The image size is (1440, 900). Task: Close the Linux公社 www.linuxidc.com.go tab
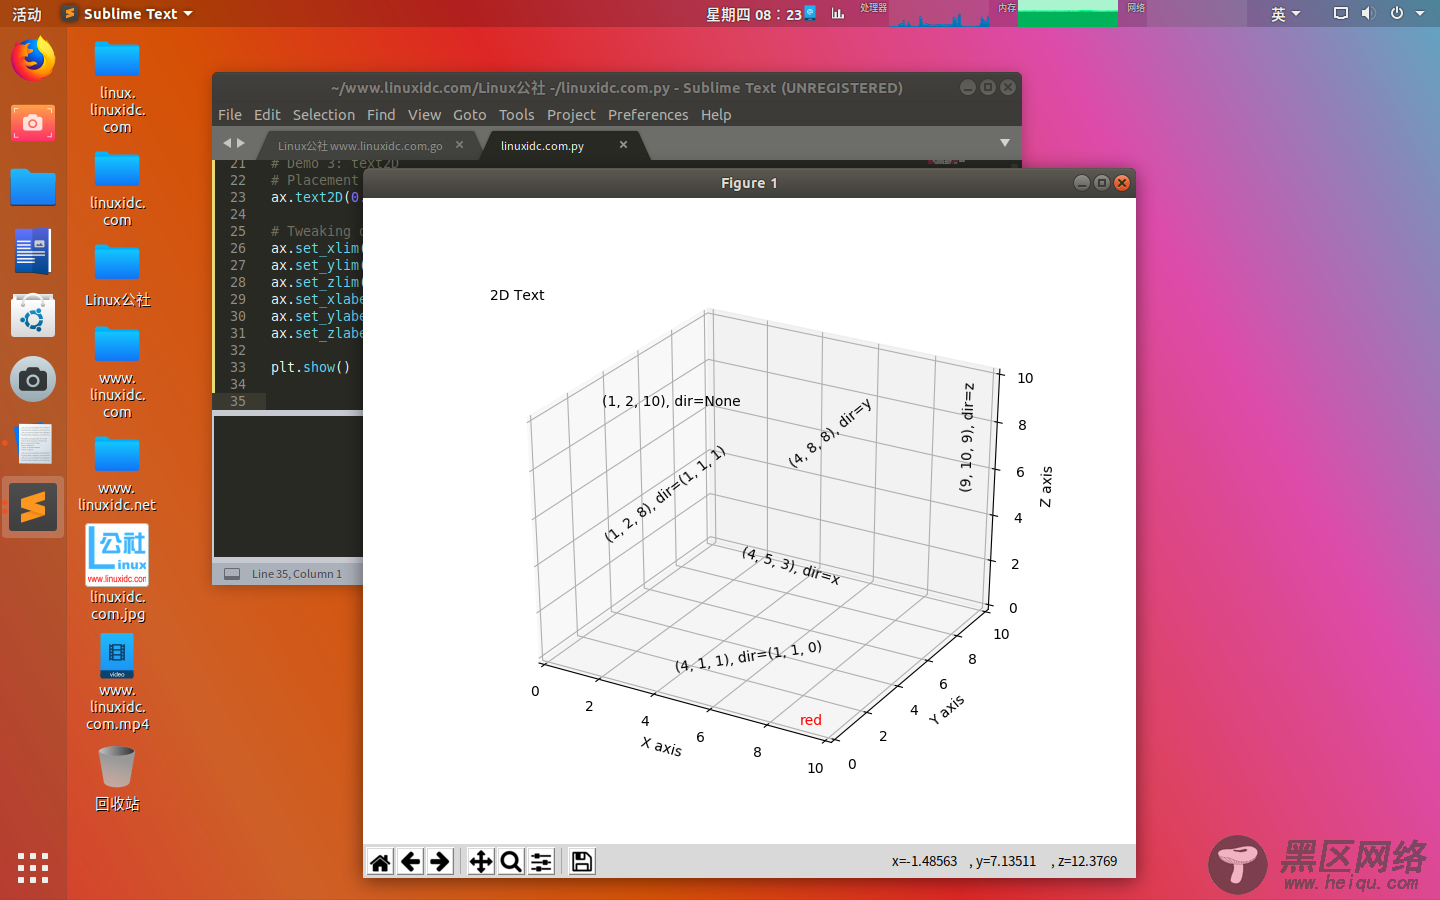459,145
